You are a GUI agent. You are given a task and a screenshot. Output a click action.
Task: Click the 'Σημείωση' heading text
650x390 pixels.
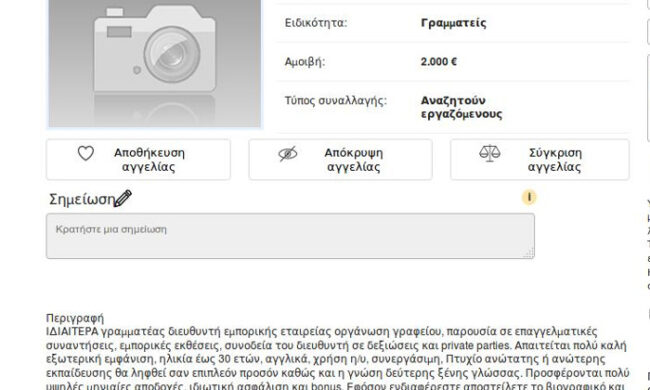click(x=82, y=199)
